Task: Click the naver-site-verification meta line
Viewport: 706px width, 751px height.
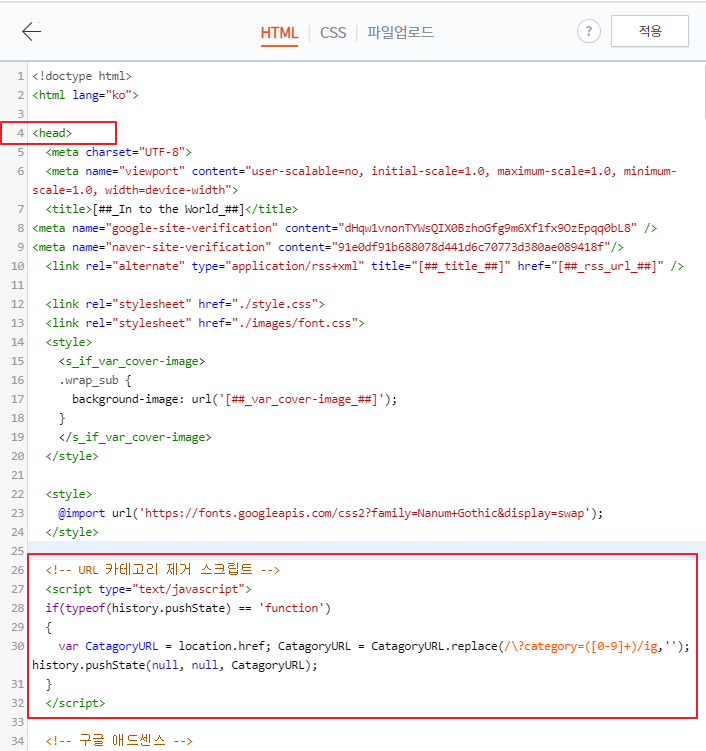Action: coord(328,247)
